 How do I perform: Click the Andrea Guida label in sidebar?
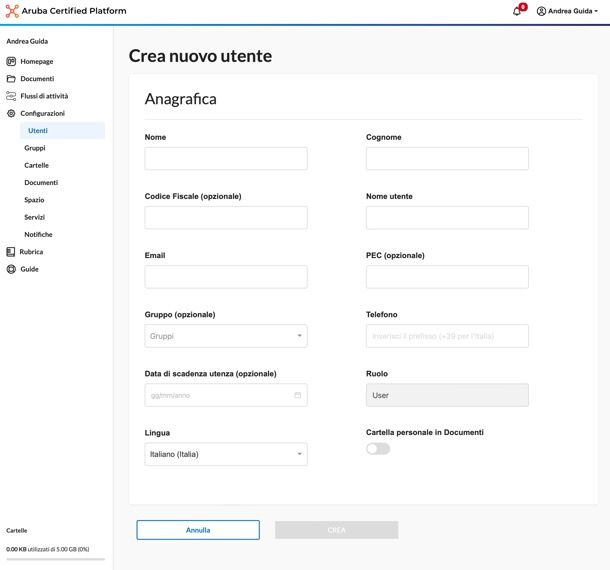point(27,41)
